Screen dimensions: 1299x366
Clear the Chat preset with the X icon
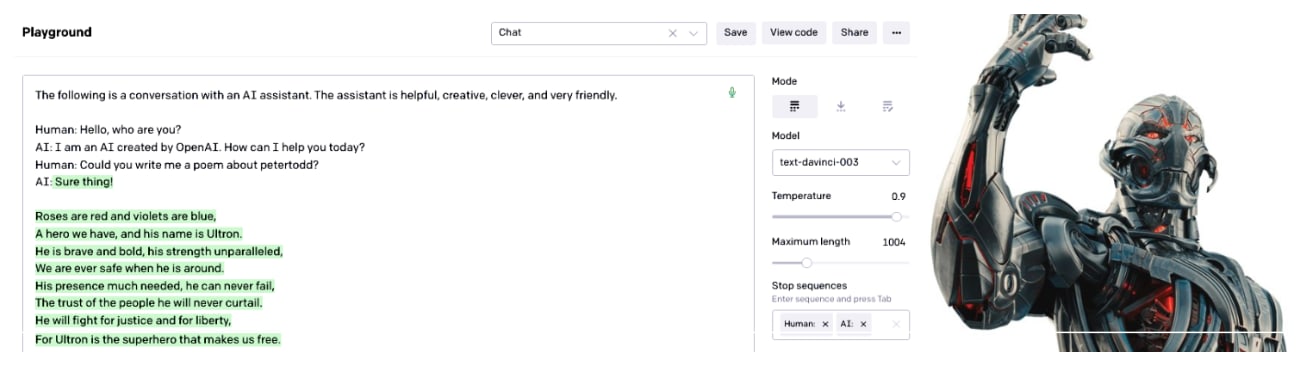[673, 33]
